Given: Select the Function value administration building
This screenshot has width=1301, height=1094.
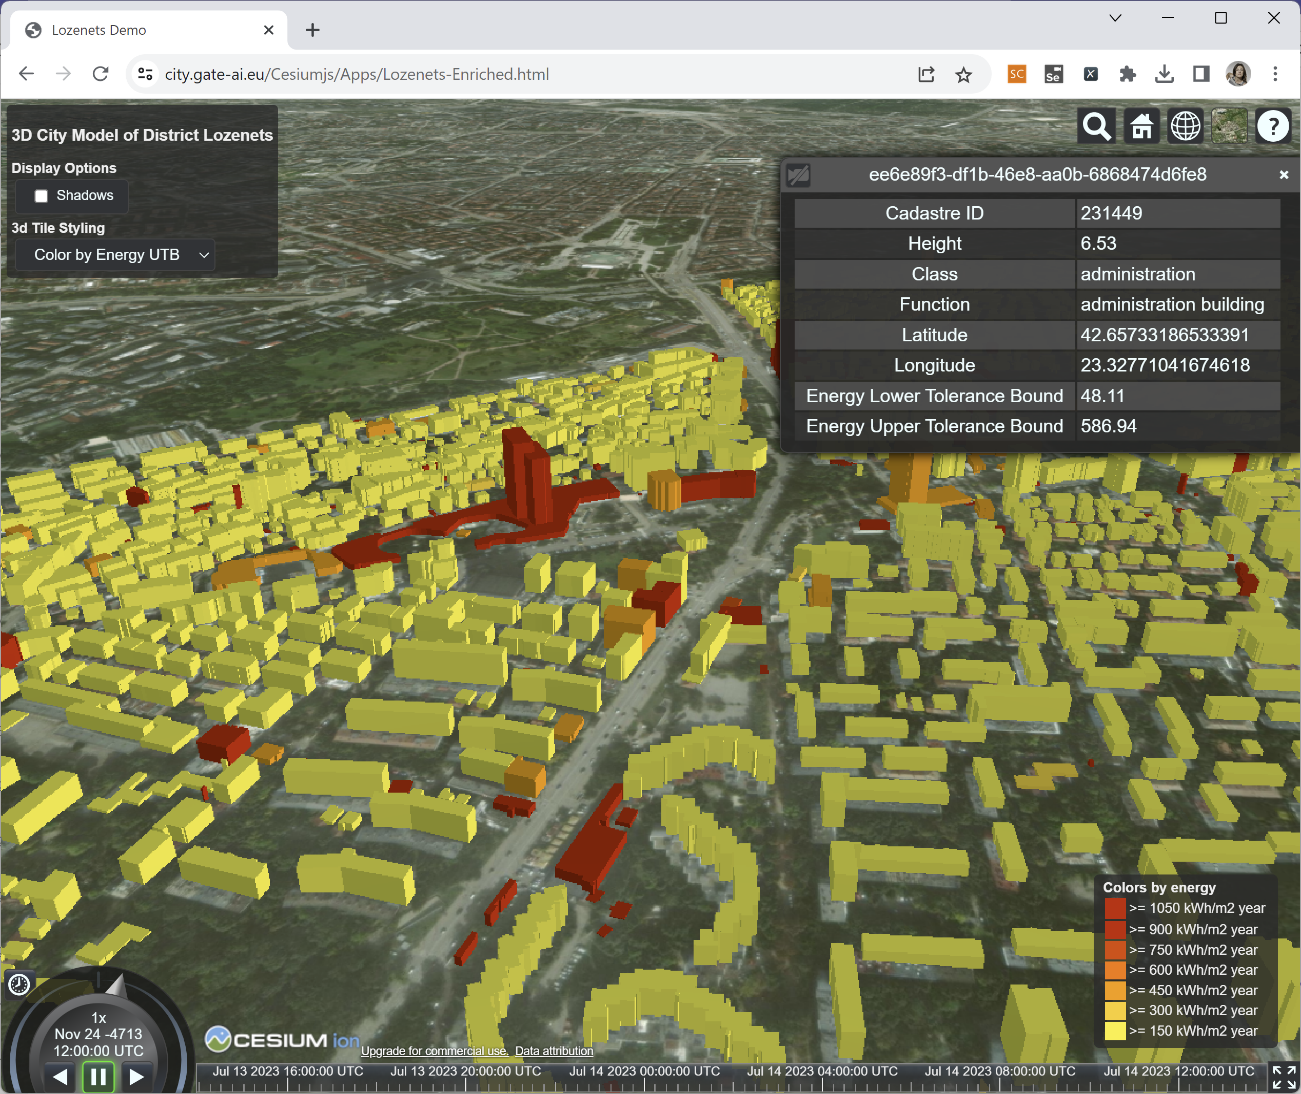Looking at the screenshot, I should (x=1172, y=304).
